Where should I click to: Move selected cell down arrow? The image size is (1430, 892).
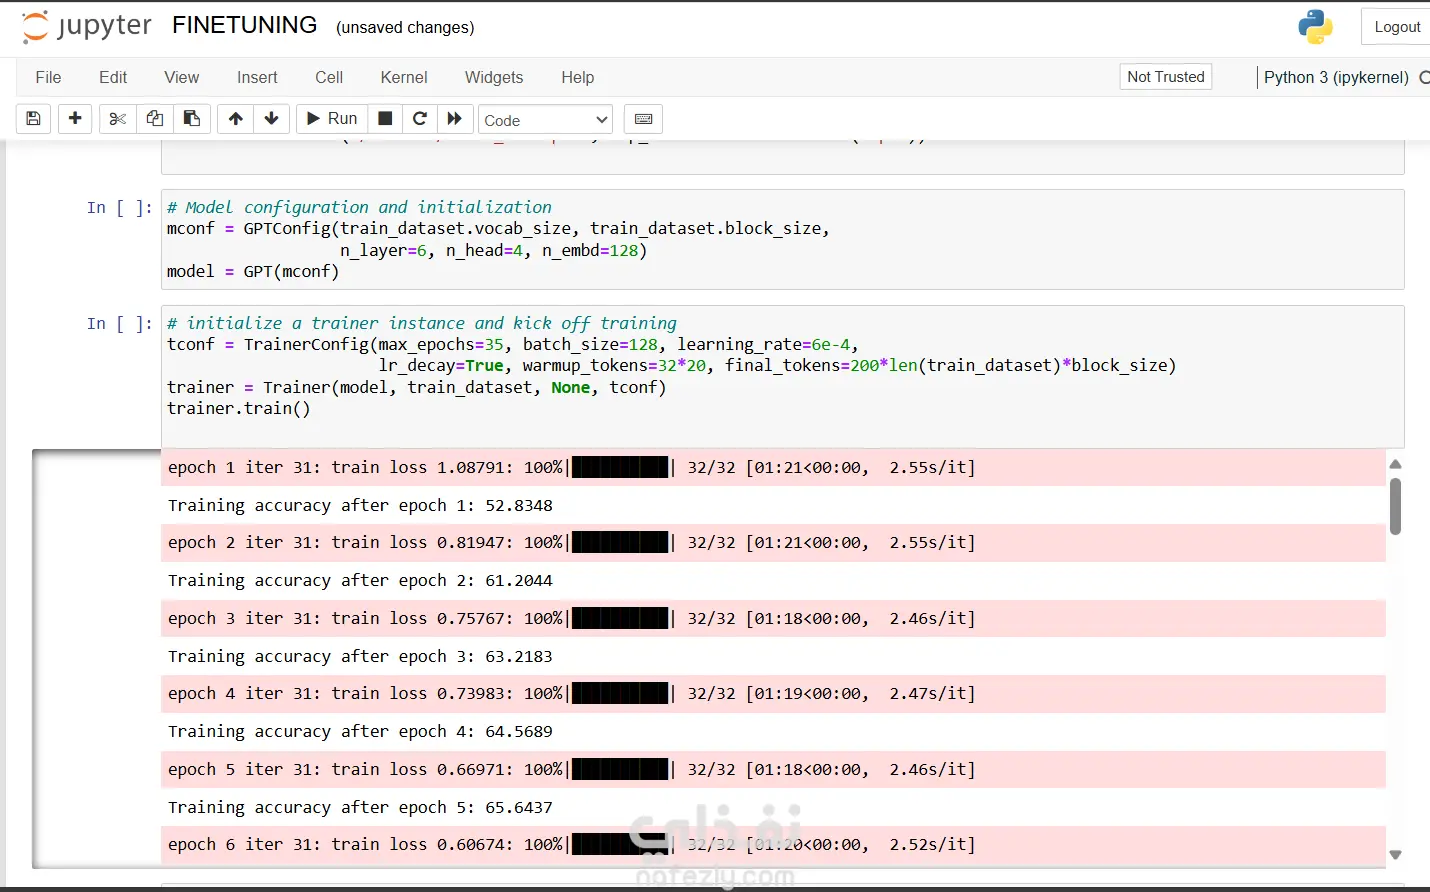[272, 119]
